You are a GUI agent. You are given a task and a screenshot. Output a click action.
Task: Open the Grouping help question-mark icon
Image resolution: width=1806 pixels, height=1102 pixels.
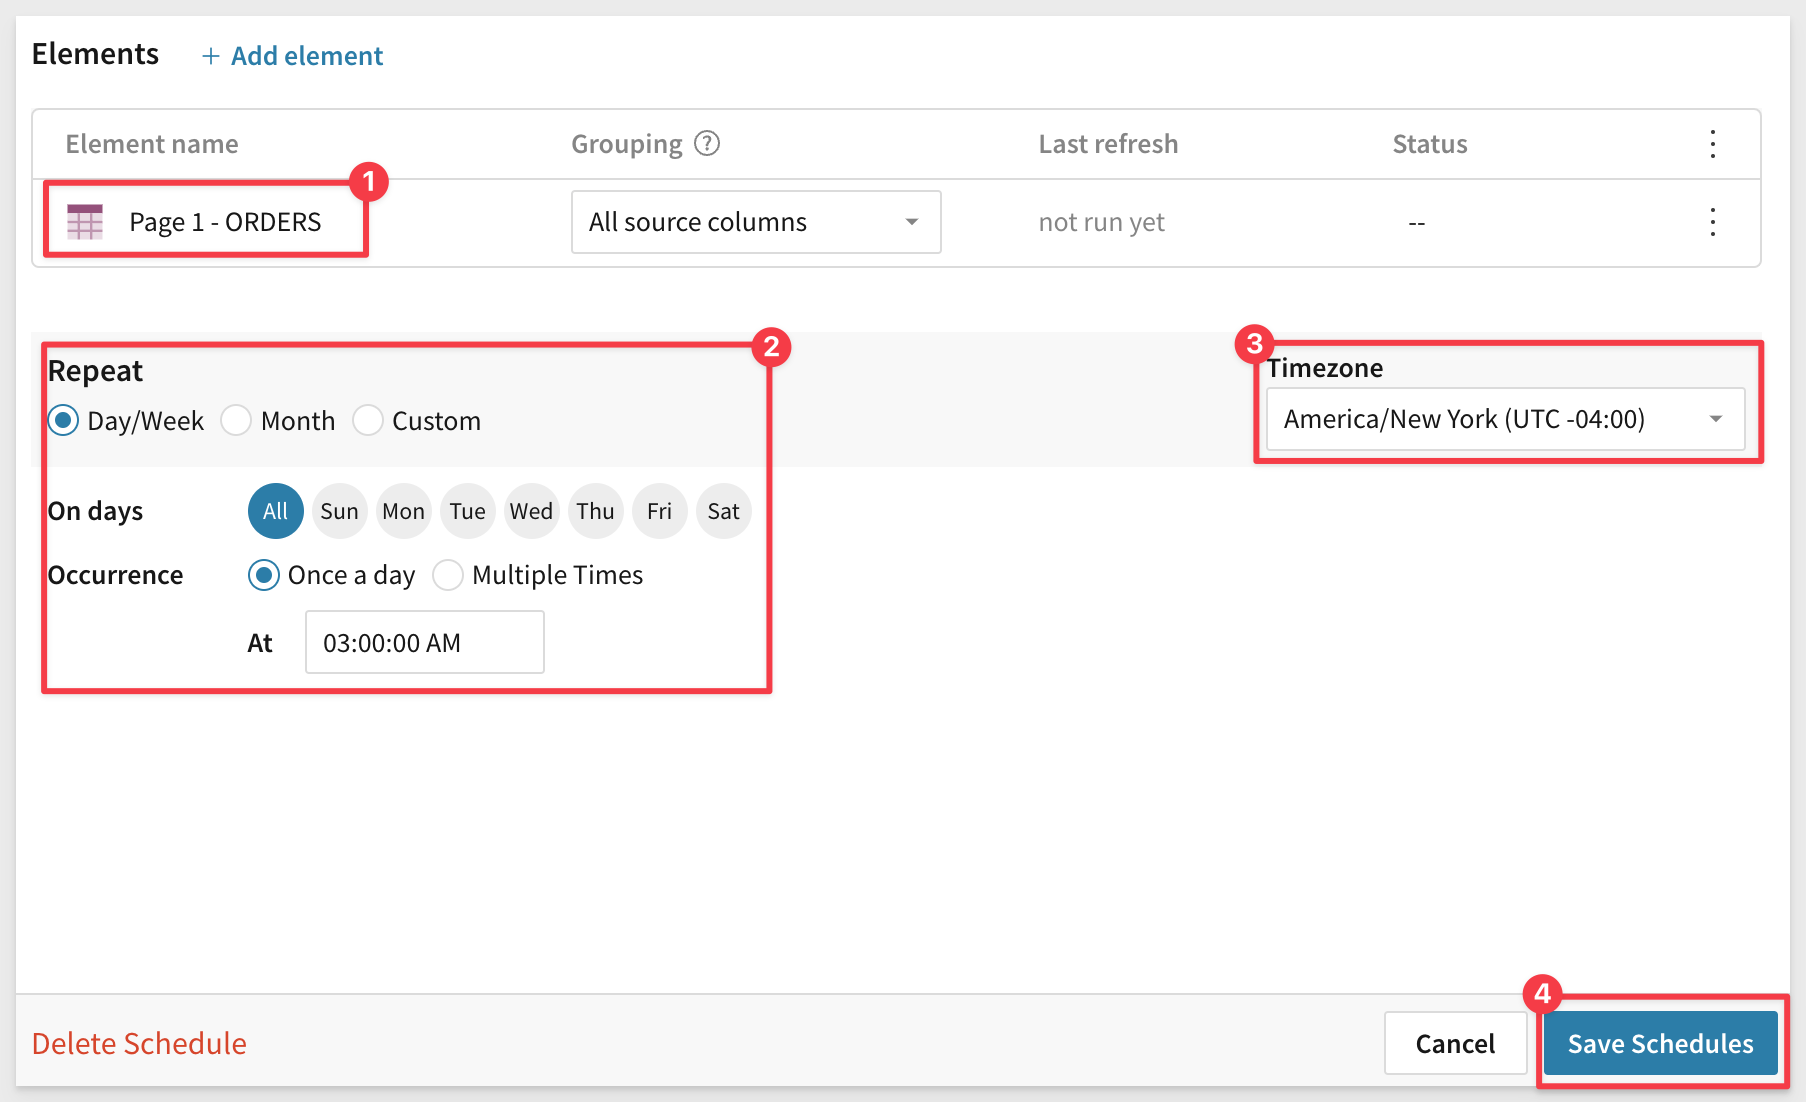coord(707,144)
